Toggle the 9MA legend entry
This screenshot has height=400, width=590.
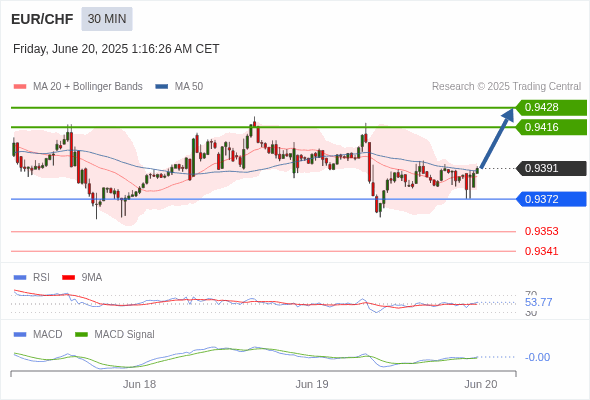pyautogui.click(x=82, y=277)
